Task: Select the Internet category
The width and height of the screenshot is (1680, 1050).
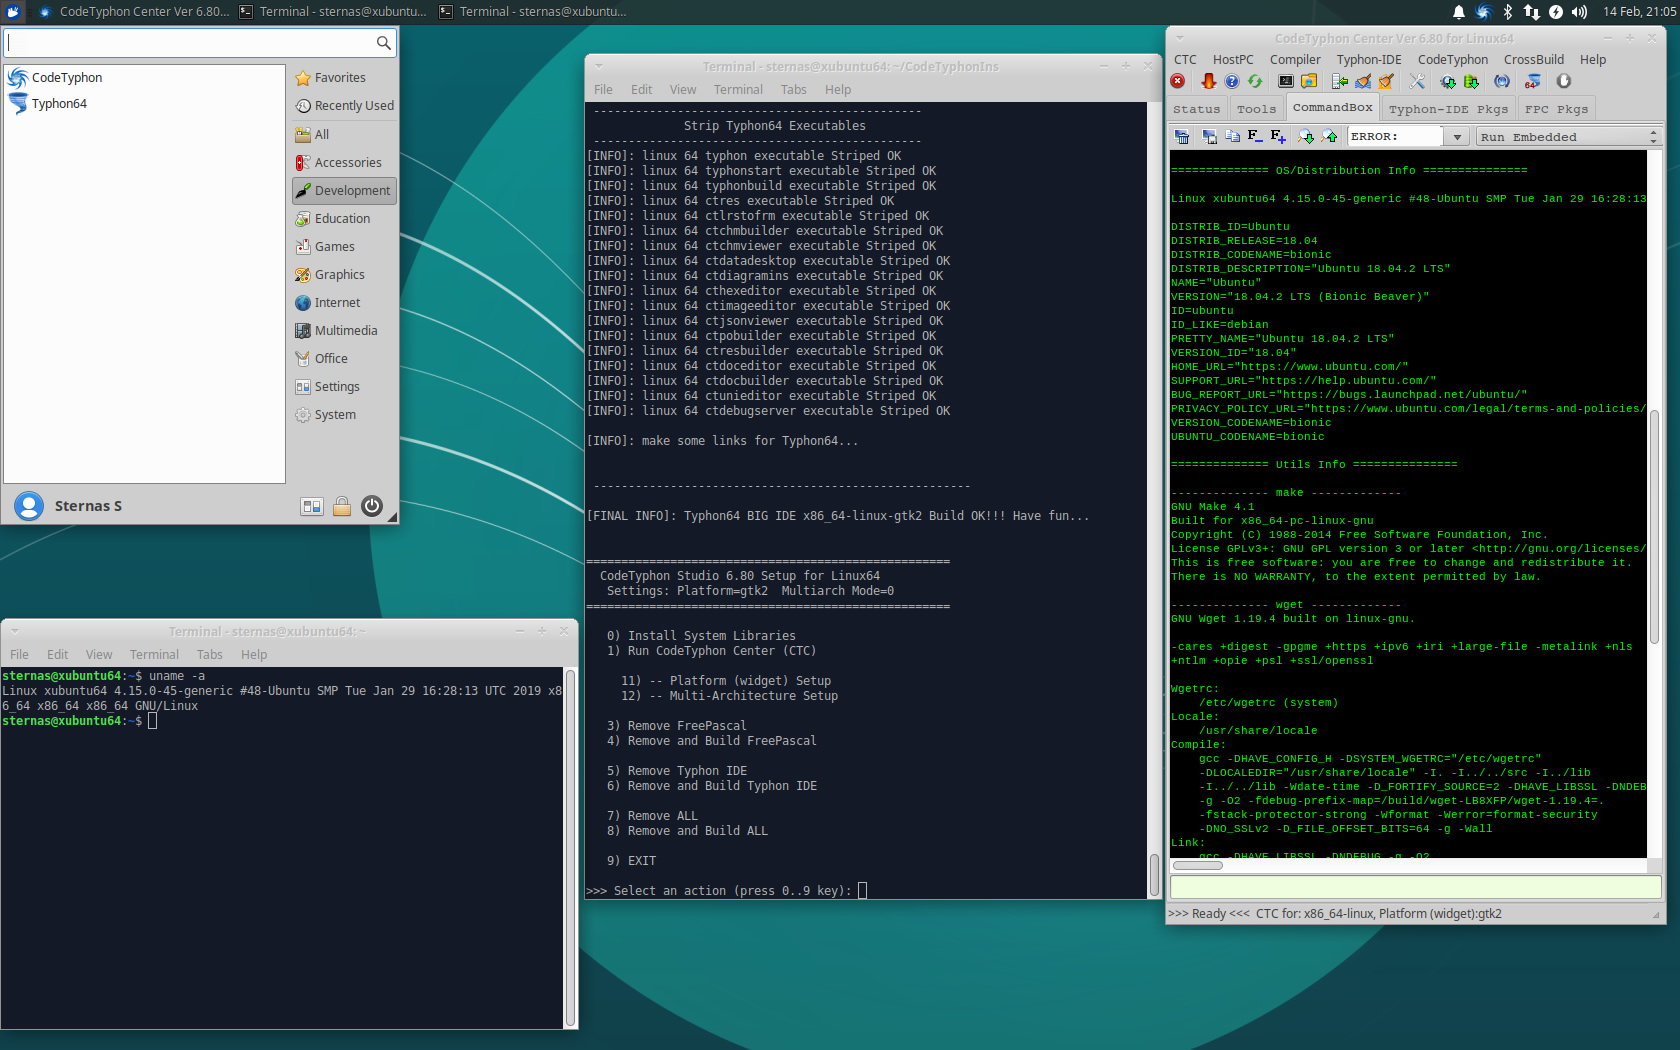Action: point(344,302)
